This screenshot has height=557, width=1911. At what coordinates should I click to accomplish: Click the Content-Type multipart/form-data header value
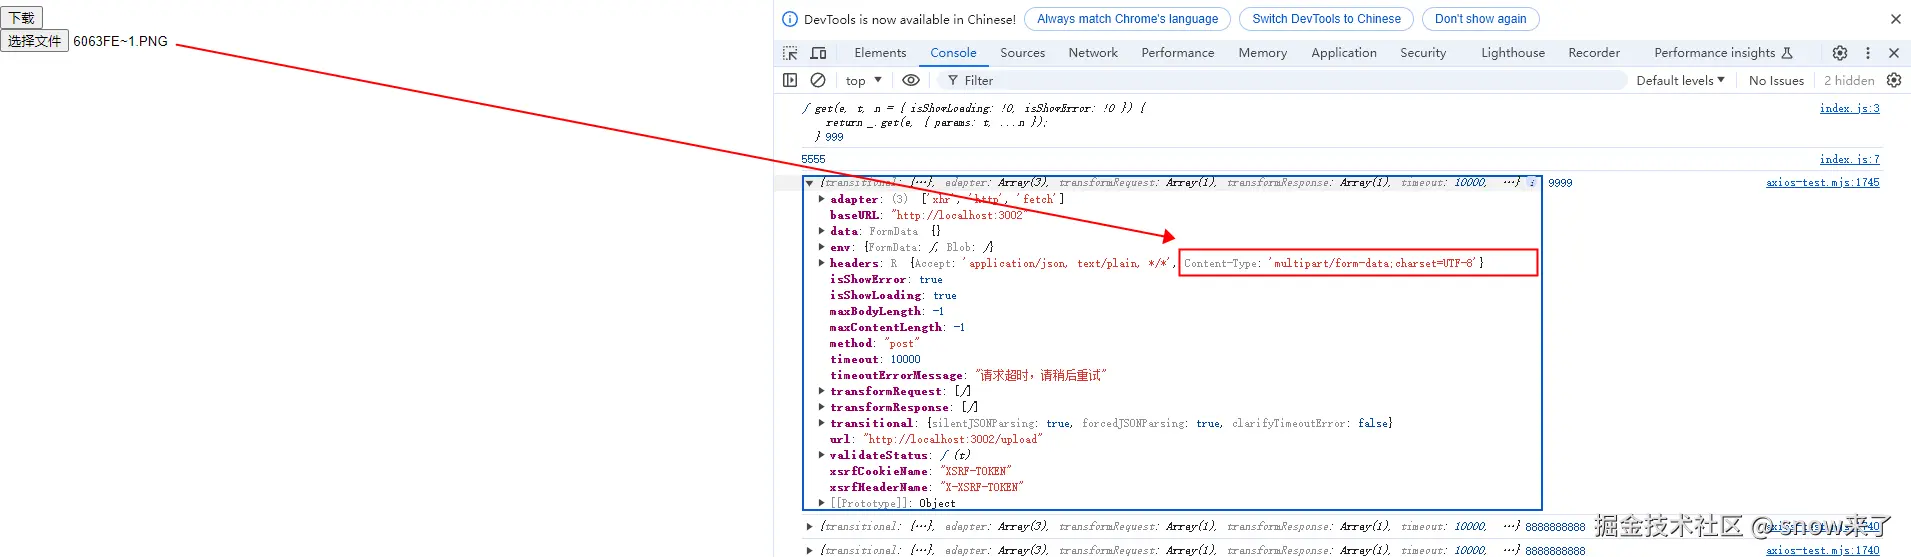[1372, 263]
